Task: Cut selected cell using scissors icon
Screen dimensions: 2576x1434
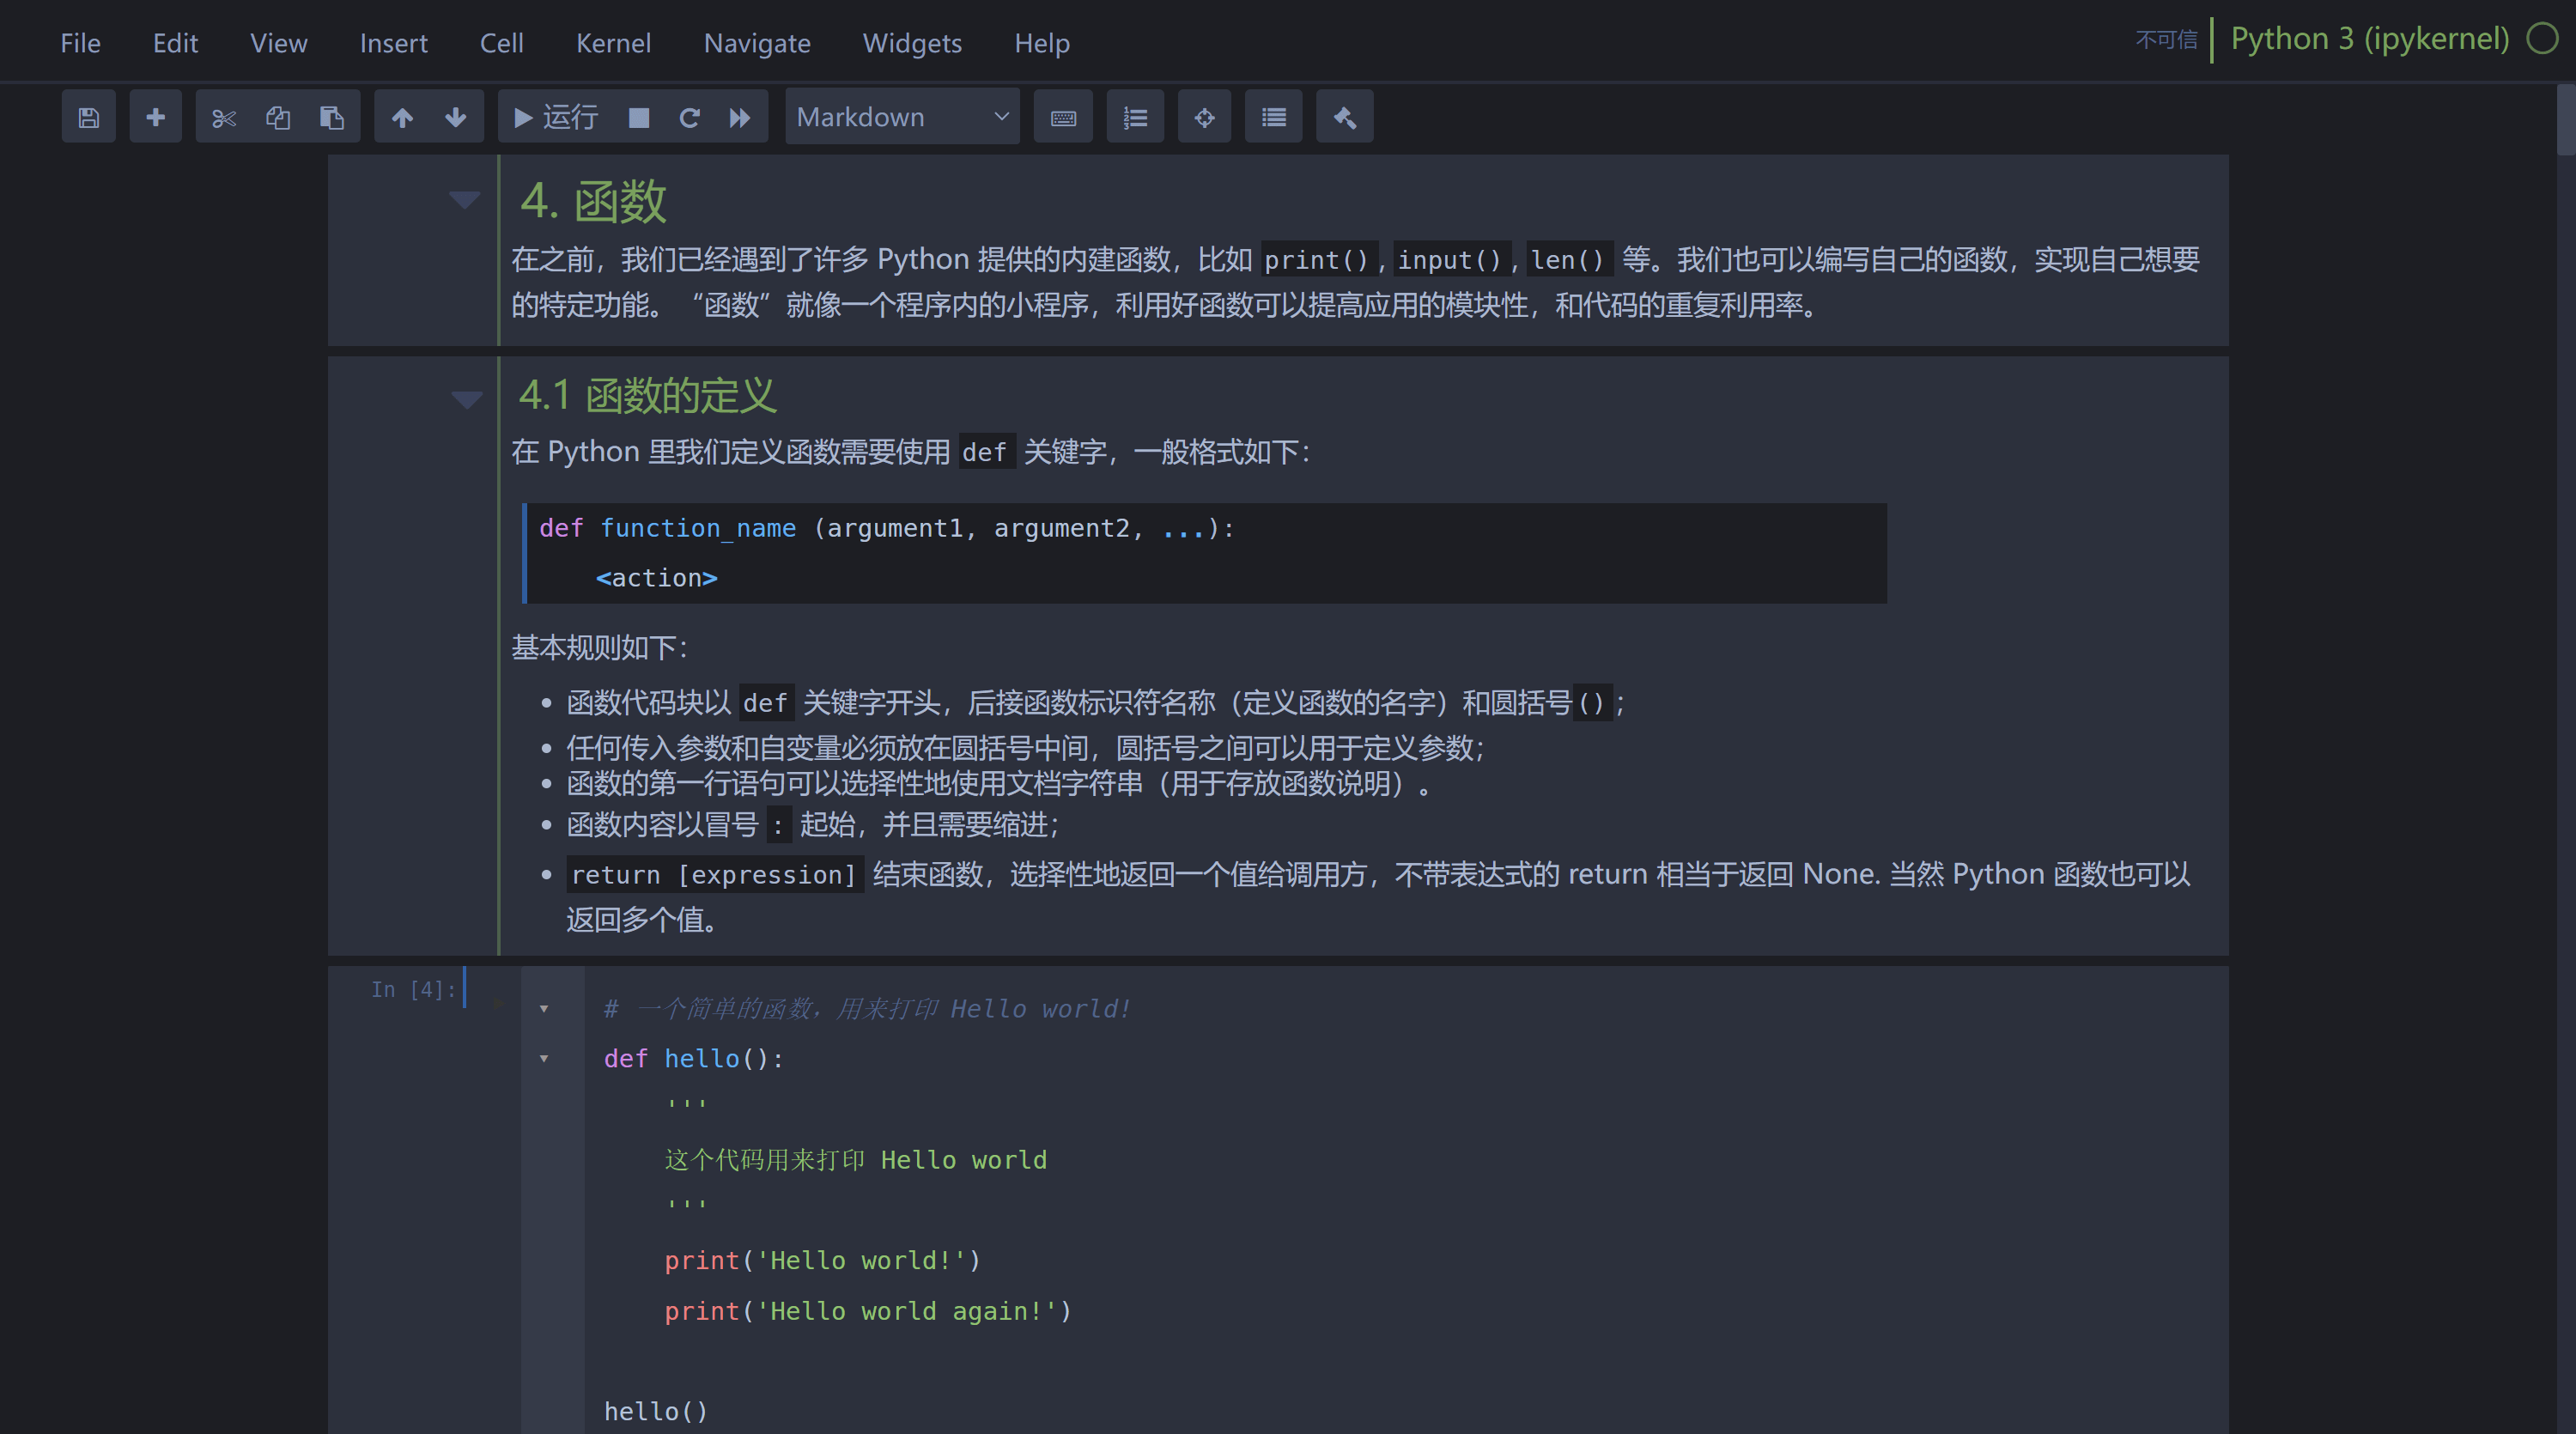Action: pyautogui.click(x=224, y=118)
